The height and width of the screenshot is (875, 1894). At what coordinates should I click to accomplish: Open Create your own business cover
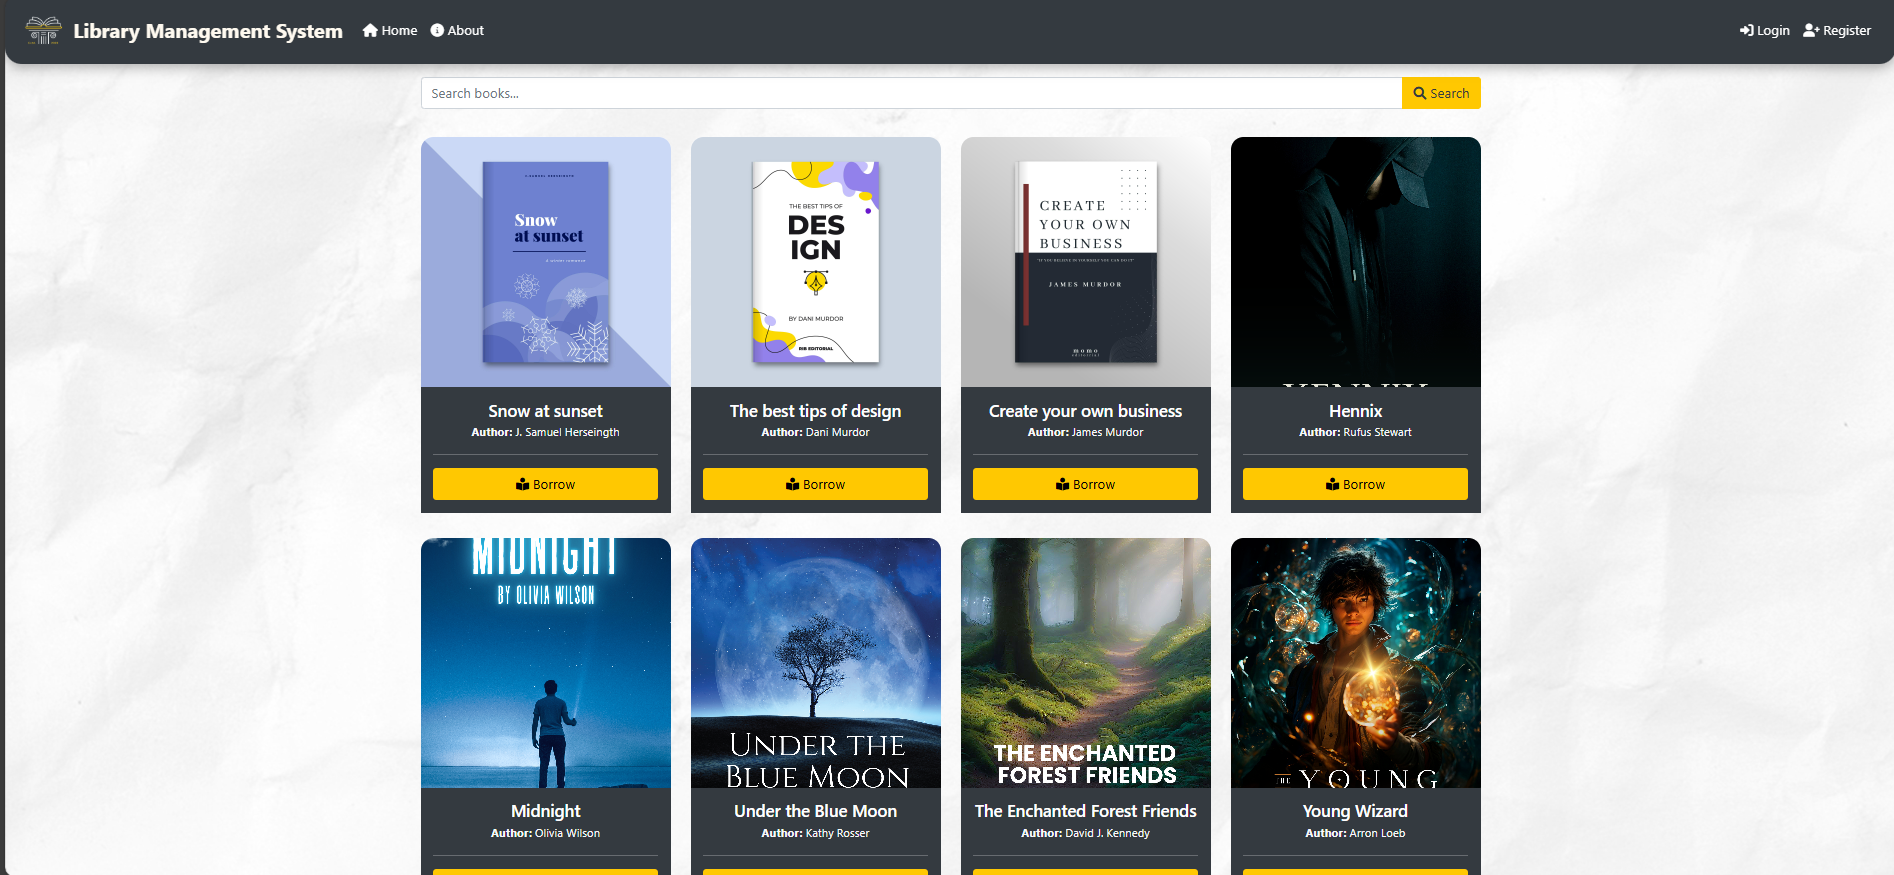click(1086, 262)
